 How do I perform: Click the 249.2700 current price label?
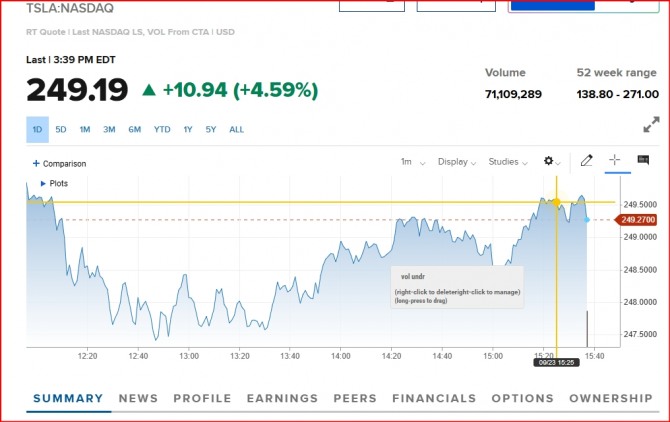[637, 220]
